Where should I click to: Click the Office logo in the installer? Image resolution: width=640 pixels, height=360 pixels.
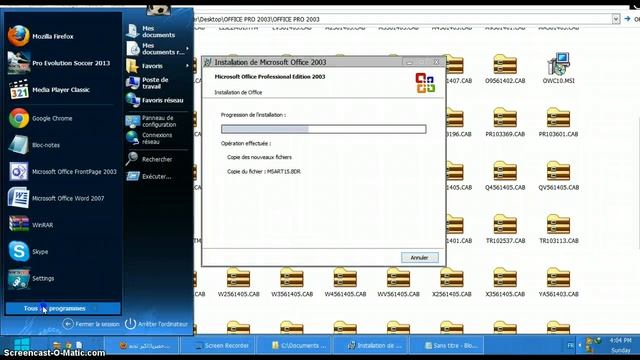click(425, 83)
